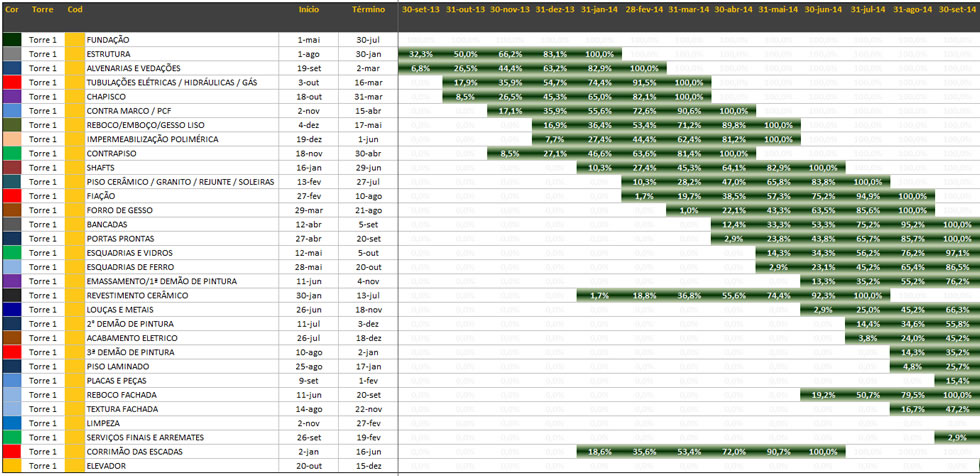980x476 pixels.
Task: Select the 'Torre' column header
Action: click(42, 9)
